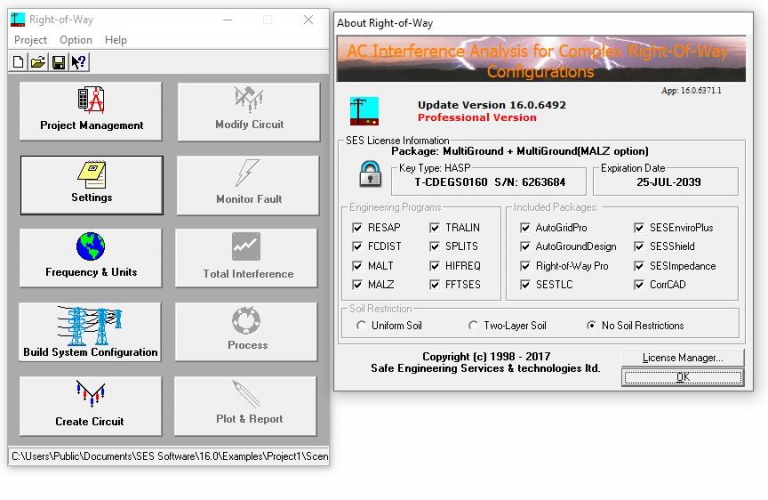Click the Process button

(x=246, y=332)
